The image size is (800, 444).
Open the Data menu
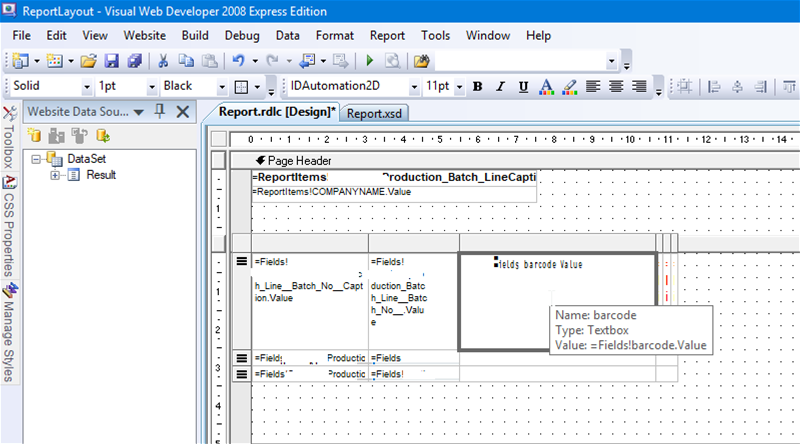[287, 35]
